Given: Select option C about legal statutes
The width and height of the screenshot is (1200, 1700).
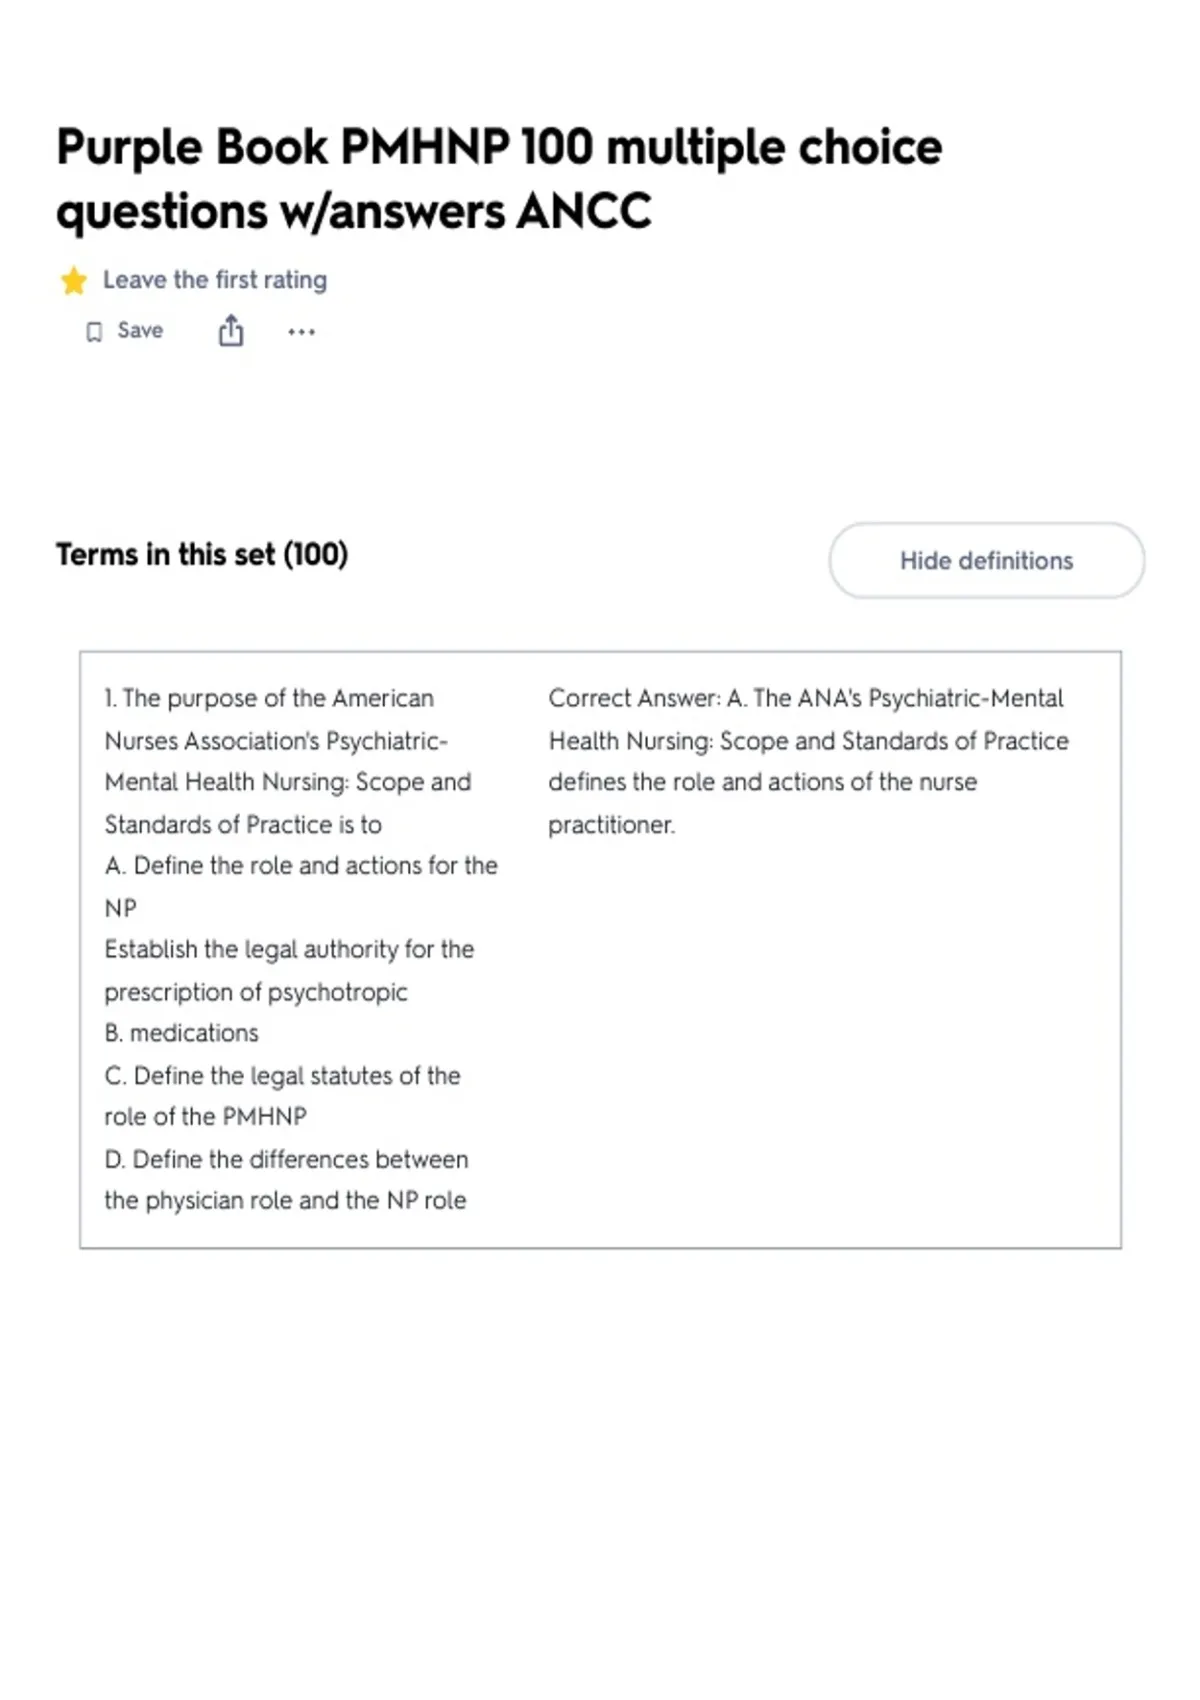Looking at the screenshot, I should pos(282,1096).
